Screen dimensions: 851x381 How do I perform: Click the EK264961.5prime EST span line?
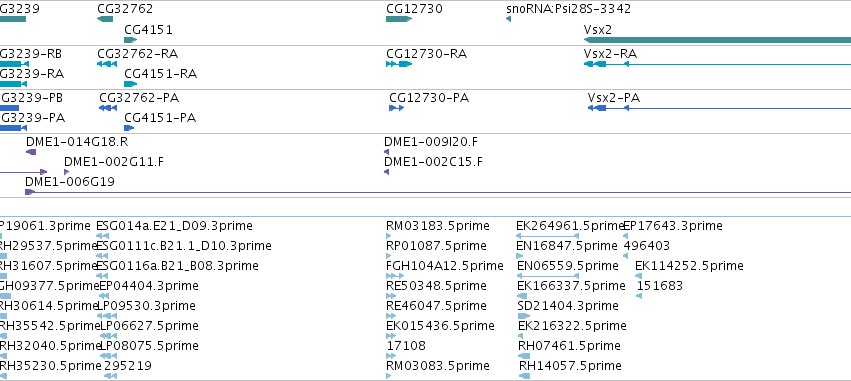(x=548, y=236)
